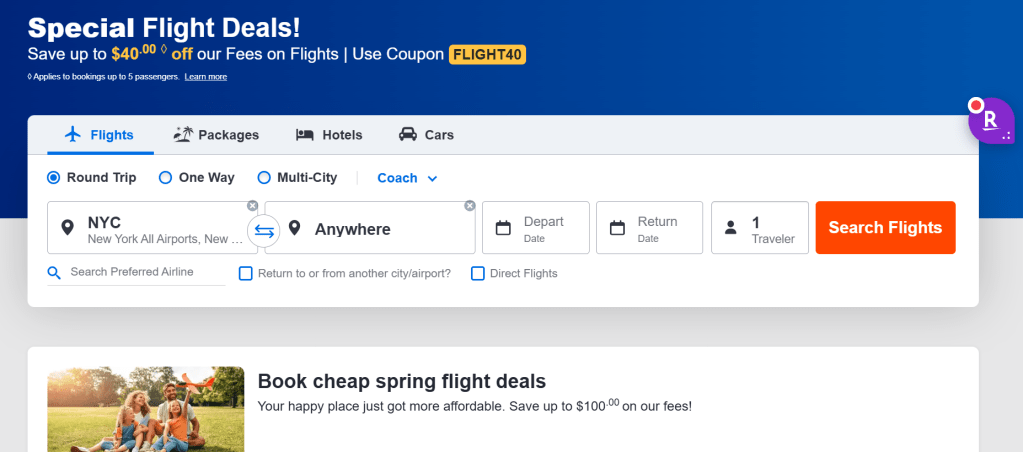
Task: Switch to the Cars tab
Action: pos(426,135)
